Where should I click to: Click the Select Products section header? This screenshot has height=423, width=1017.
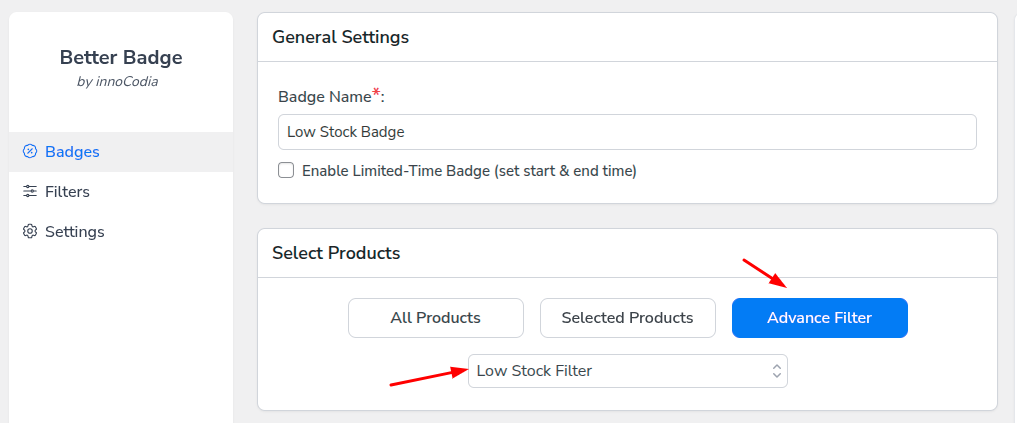(x=336, y=253)
